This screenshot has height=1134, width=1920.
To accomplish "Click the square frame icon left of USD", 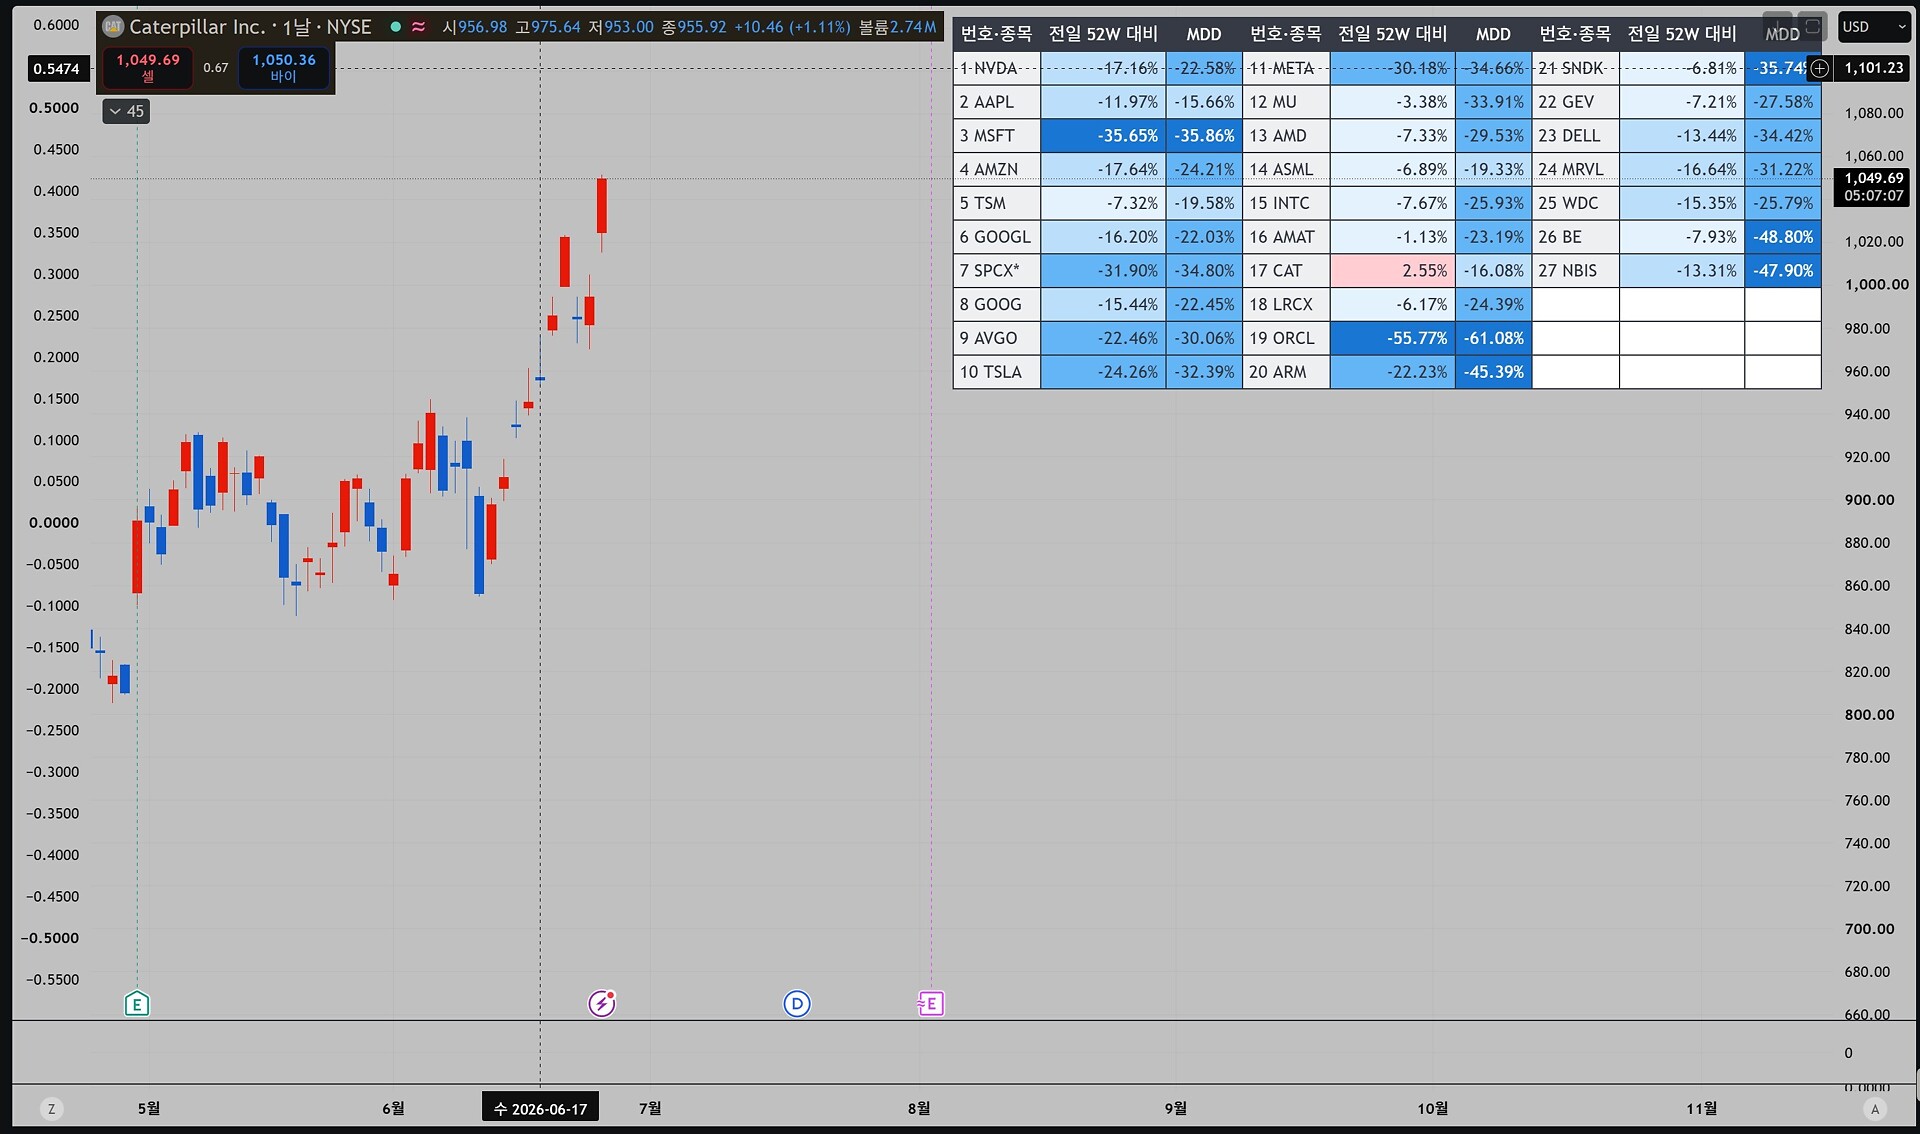I will click(1813, 26).
